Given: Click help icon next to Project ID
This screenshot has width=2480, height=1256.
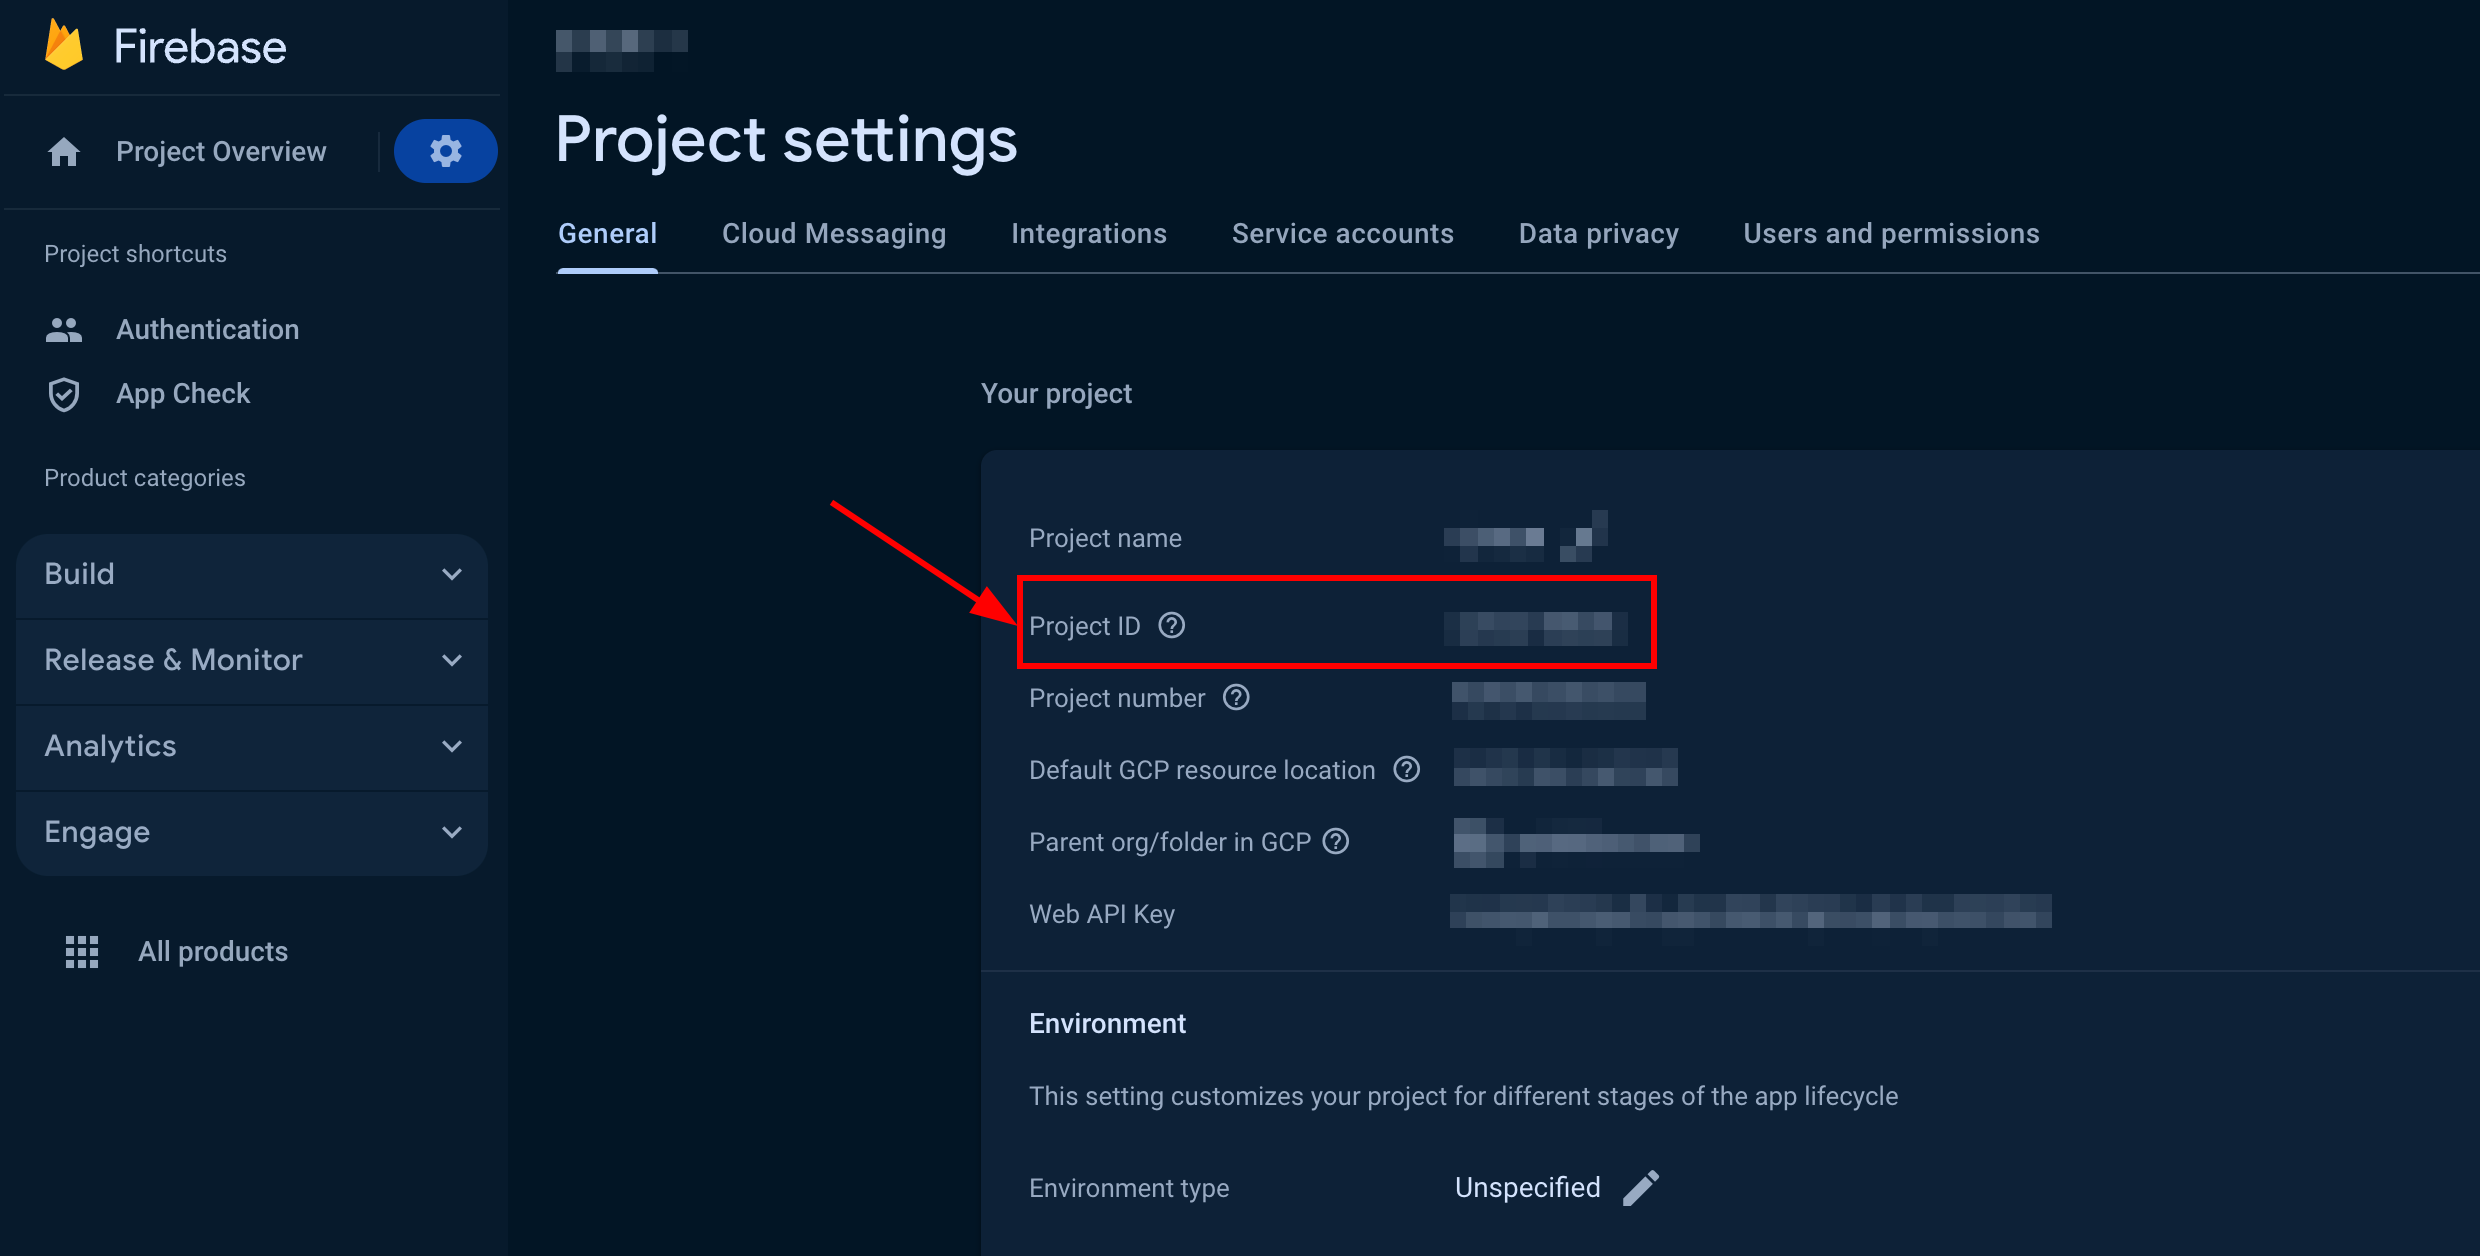Looking at the screenshot, I should click(x=1171, y=625).
